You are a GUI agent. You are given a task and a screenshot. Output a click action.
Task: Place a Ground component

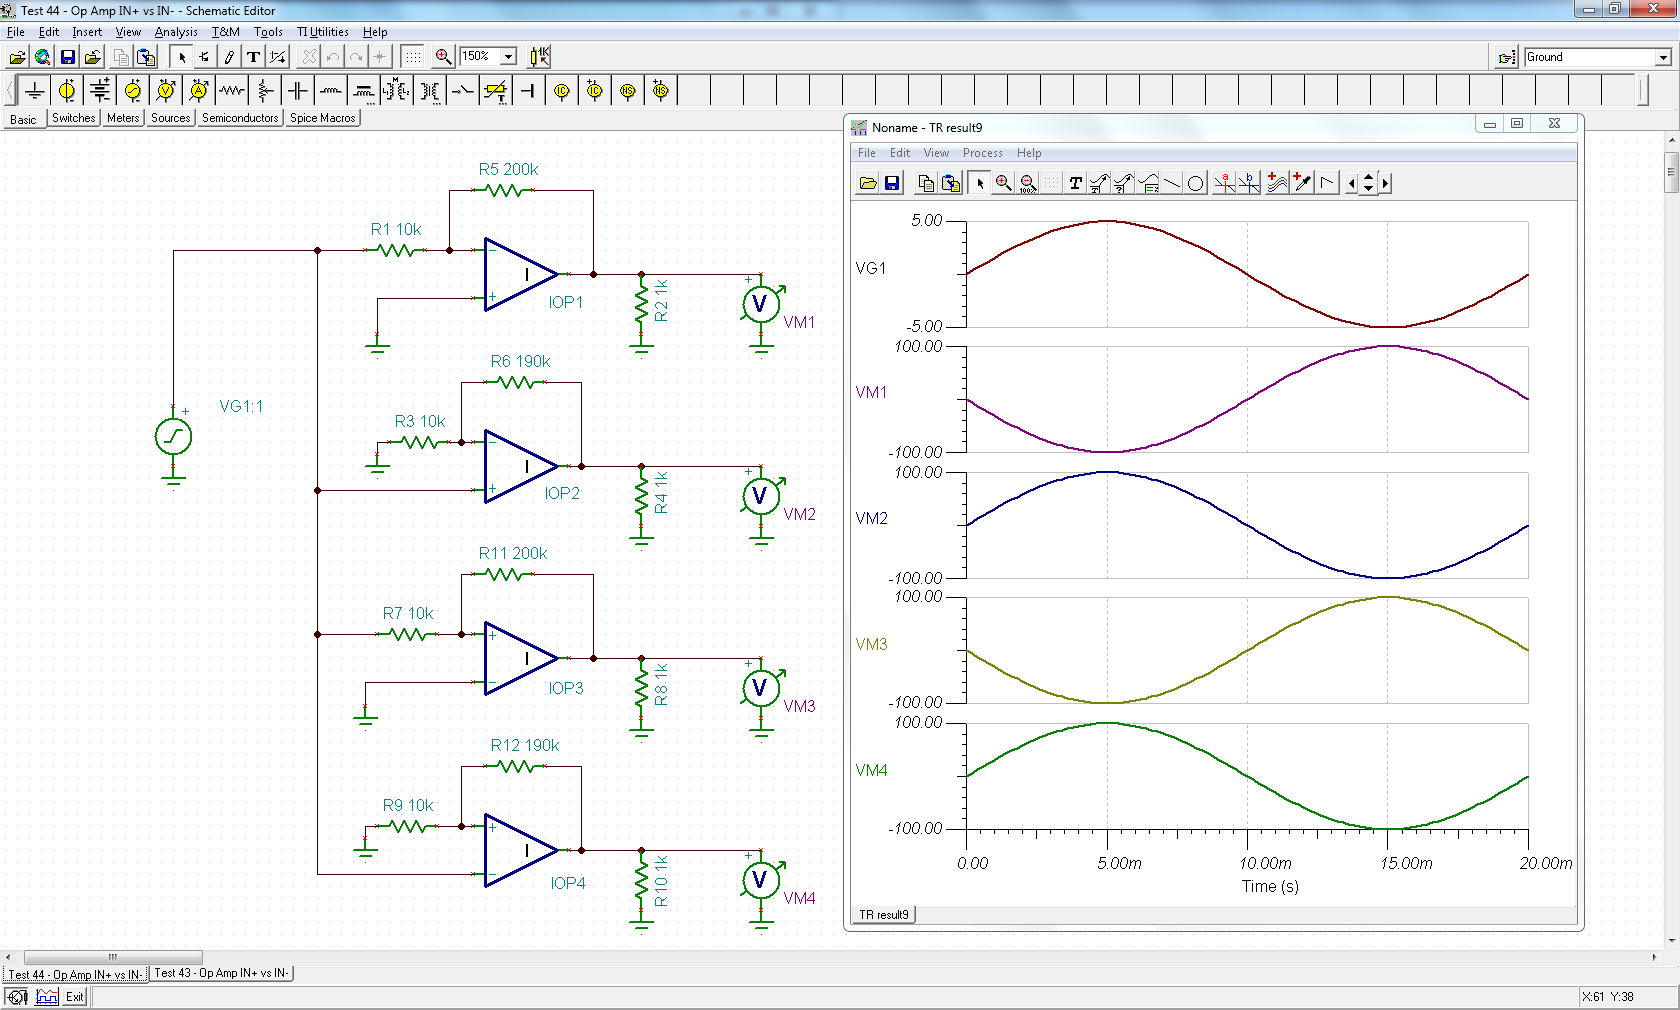coord(34,91)
